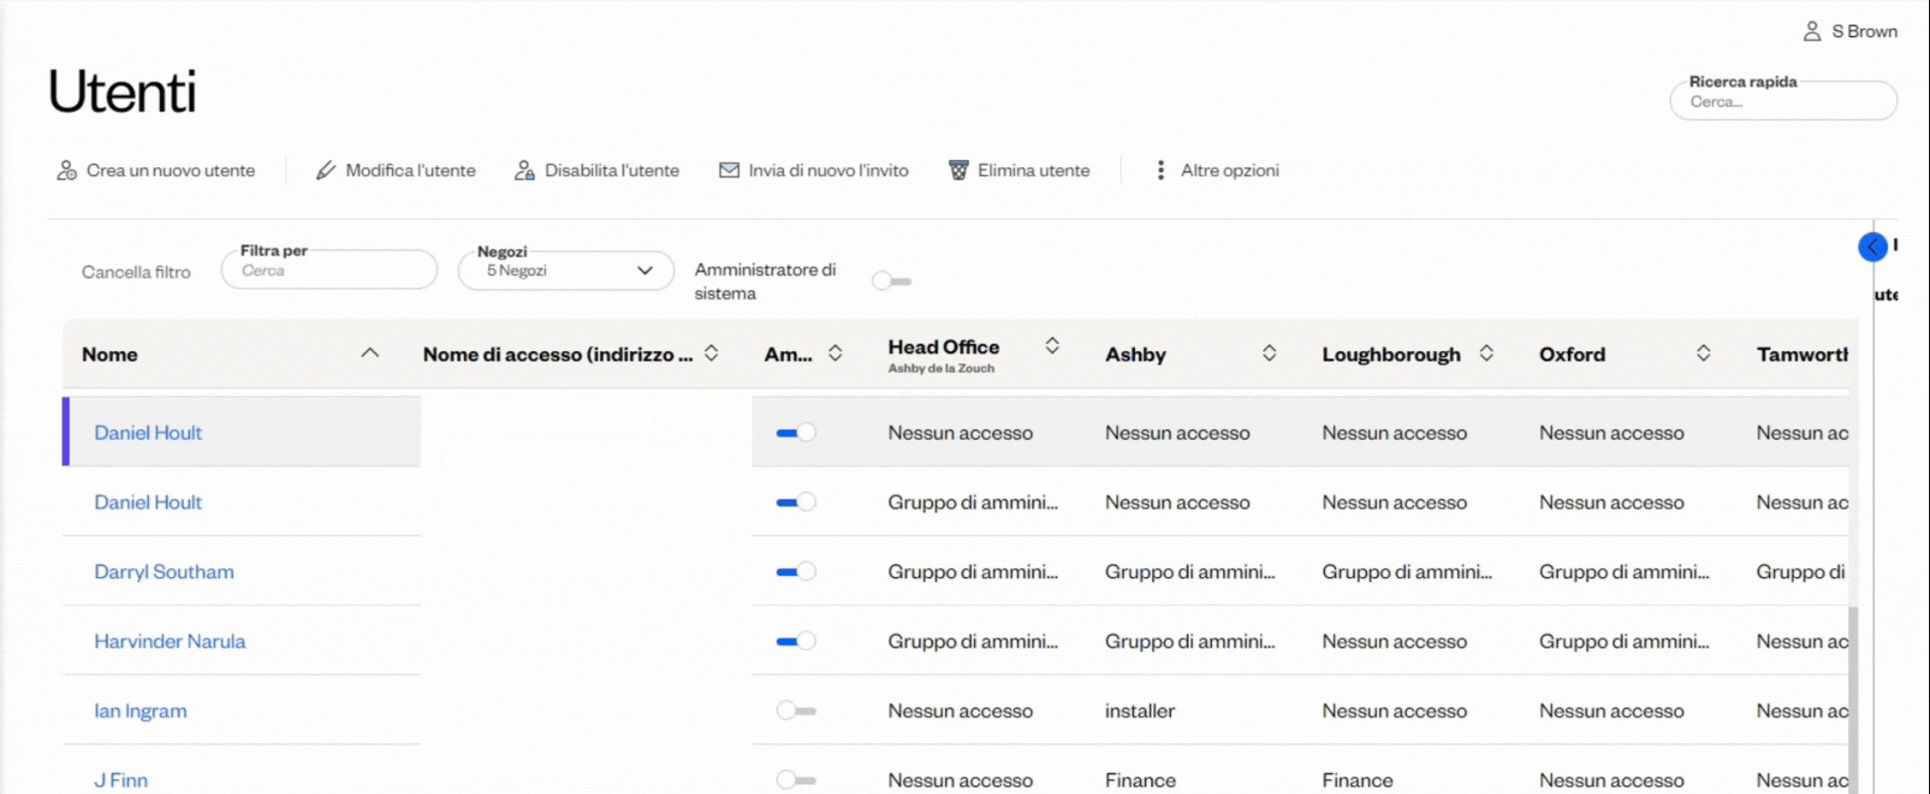Sort the Ashby column
Screen dimensions: 1930x794
(1269, 353)
